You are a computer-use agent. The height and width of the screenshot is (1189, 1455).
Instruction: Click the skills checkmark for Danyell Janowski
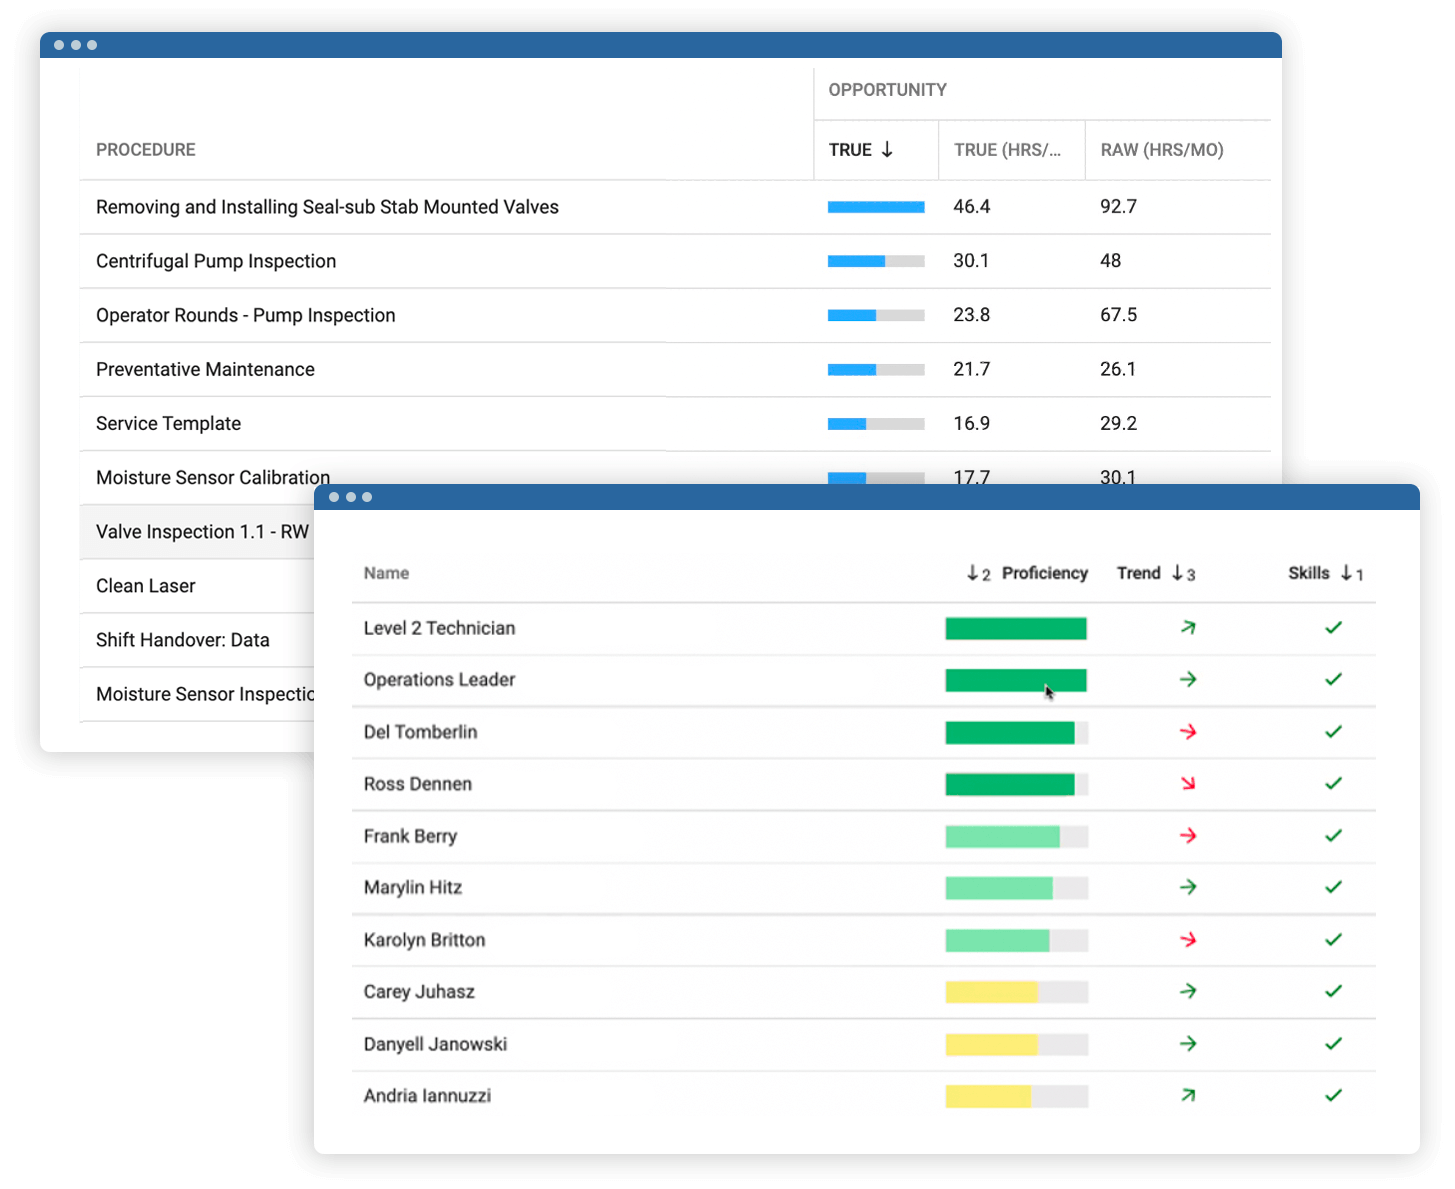click(1333, 1044)
